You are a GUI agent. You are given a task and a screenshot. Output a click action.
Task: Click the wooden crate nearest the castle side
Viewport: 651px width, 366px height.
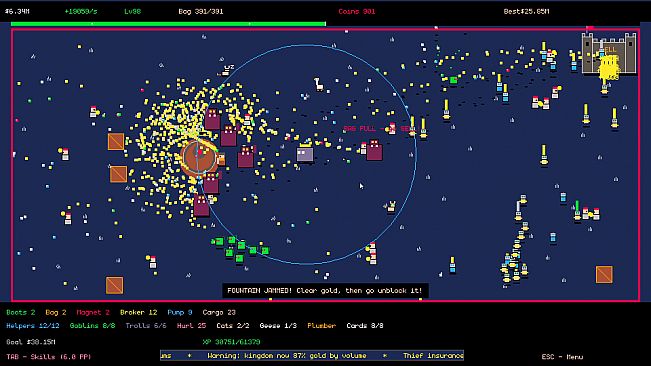point(604,275)
